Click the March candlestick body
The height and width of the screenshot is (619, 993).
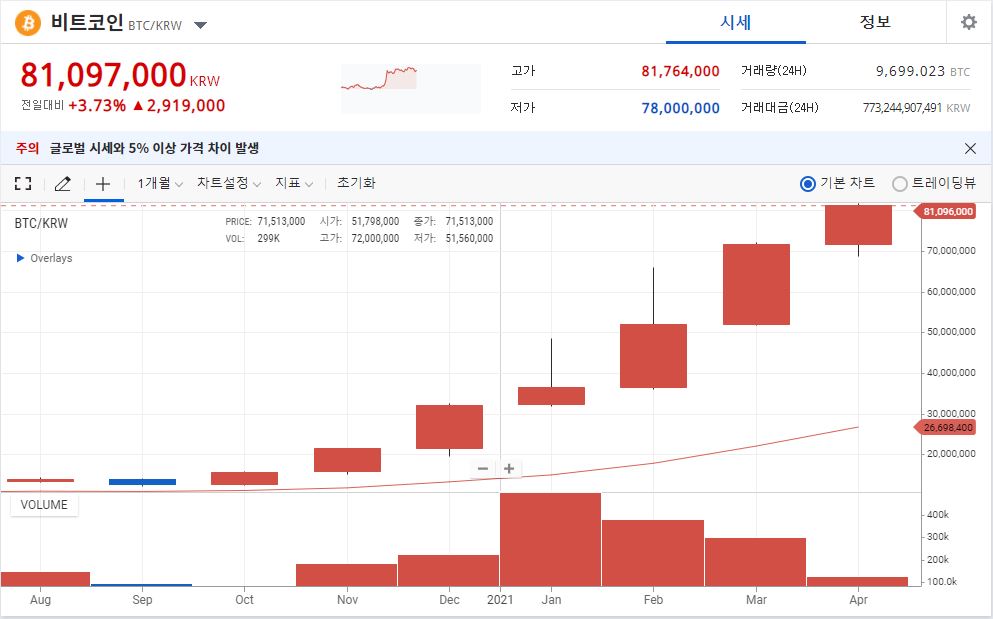pyautogui.click(x=756, y=284)
